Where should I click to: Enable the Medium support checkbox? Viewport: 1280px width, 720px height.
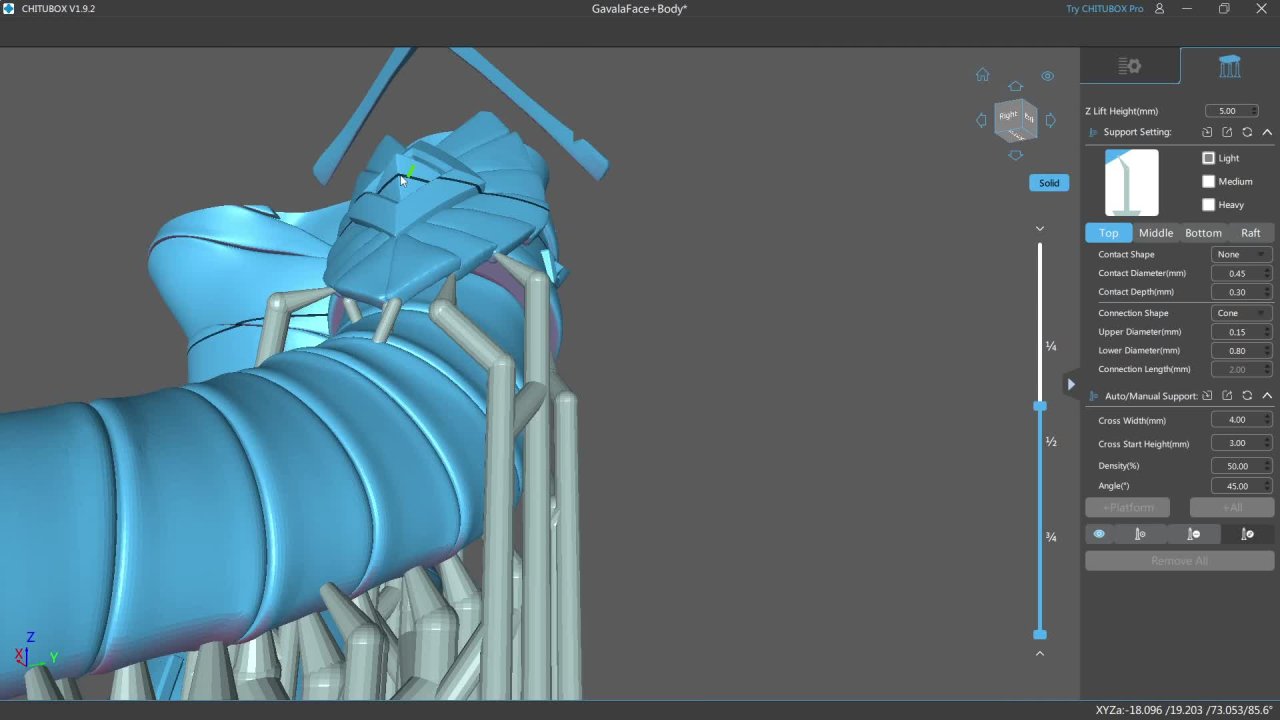coord(1208,181)
